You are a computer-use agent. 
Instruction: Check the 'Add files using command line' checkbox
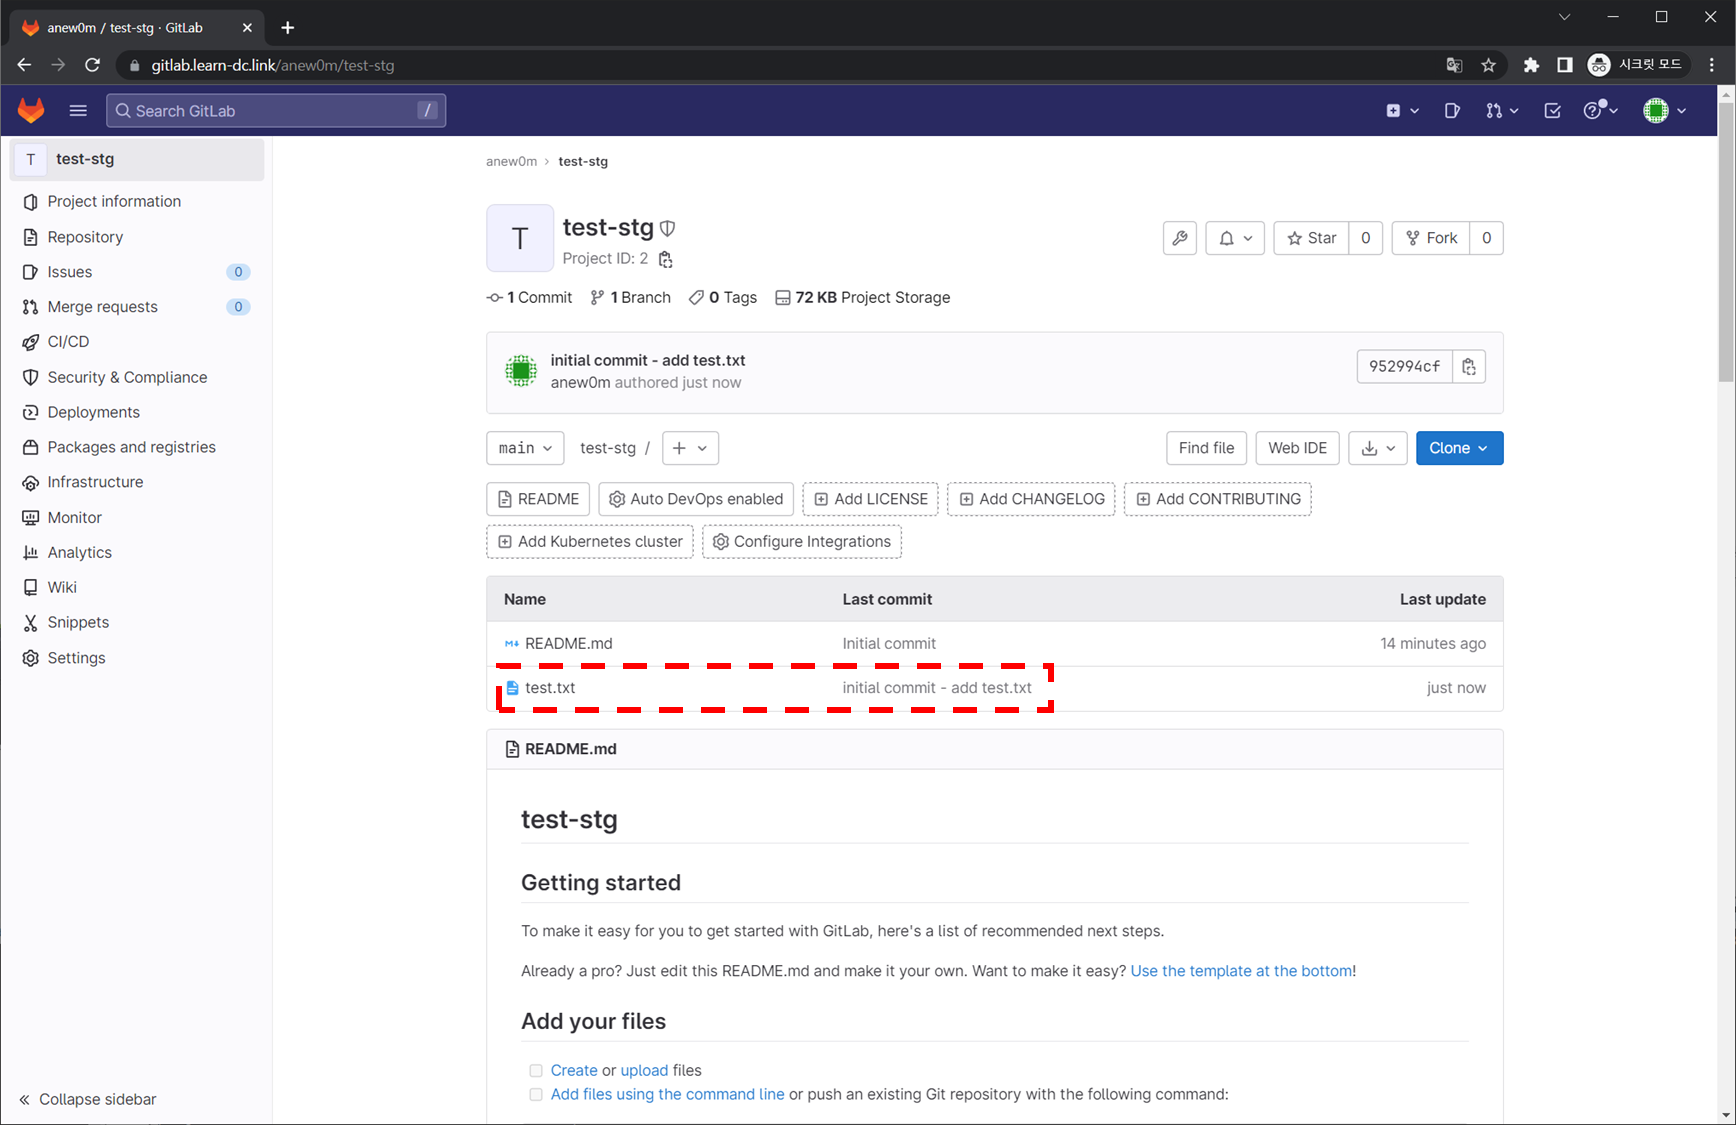click(536, 1094)
